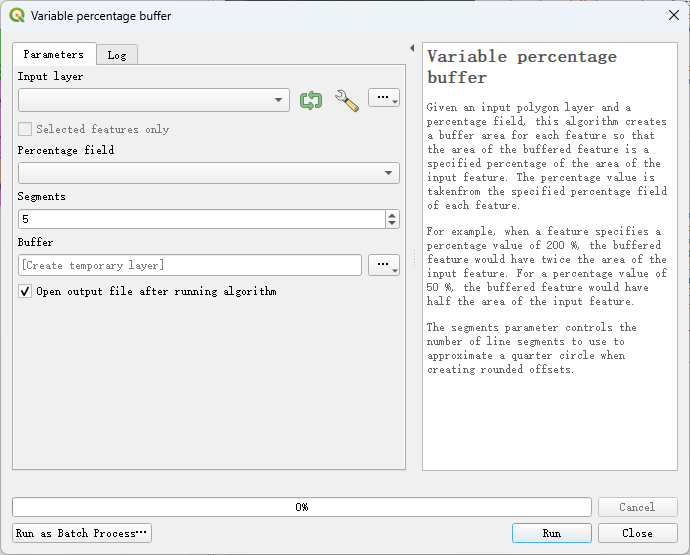
Task: Click the Cancel button
Action: pos(638,507)
